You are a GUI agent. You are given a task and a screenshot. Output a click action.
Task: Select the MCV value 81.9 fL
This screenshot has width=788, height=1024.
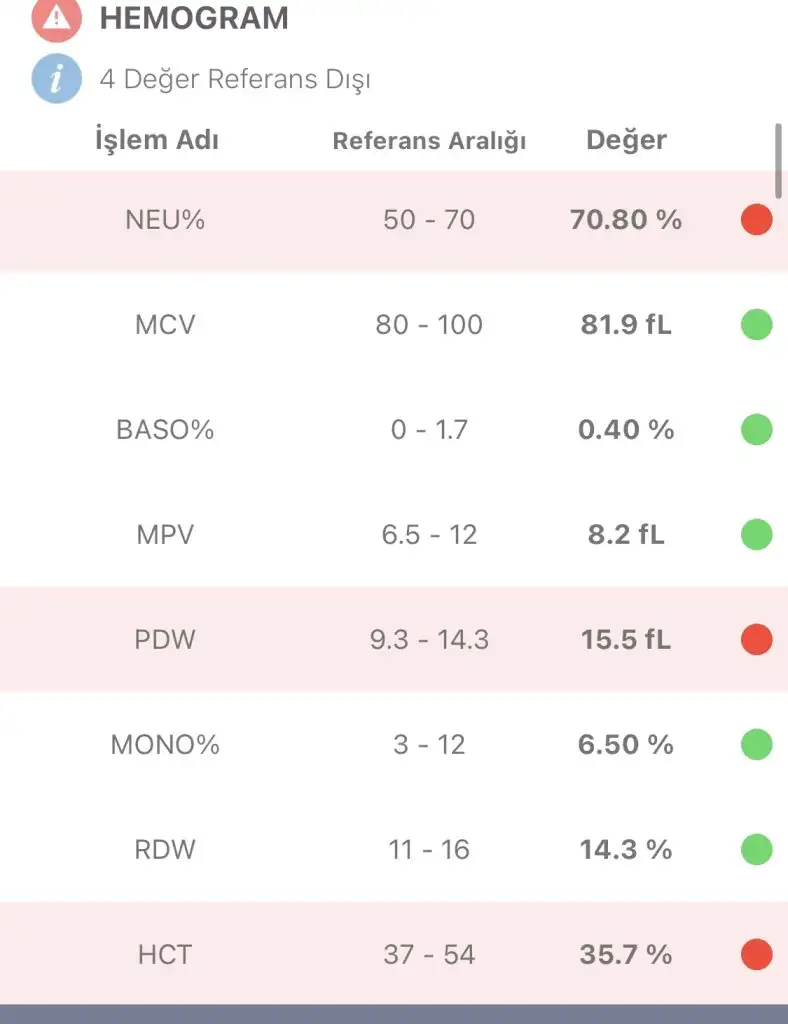coord(626,325)
